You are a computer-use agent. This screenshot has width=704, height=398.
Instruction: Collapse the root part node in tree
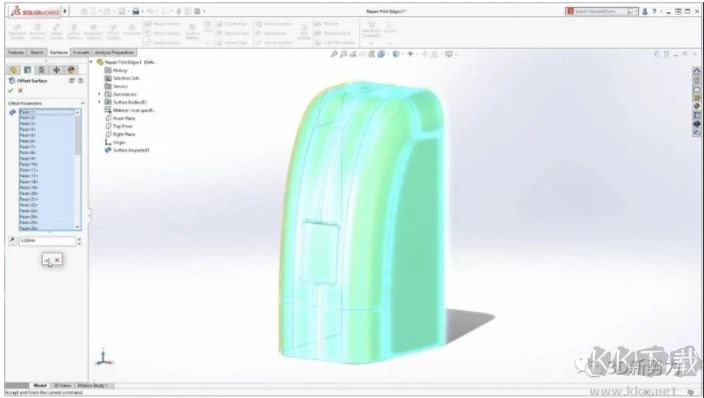pos(92,62)
